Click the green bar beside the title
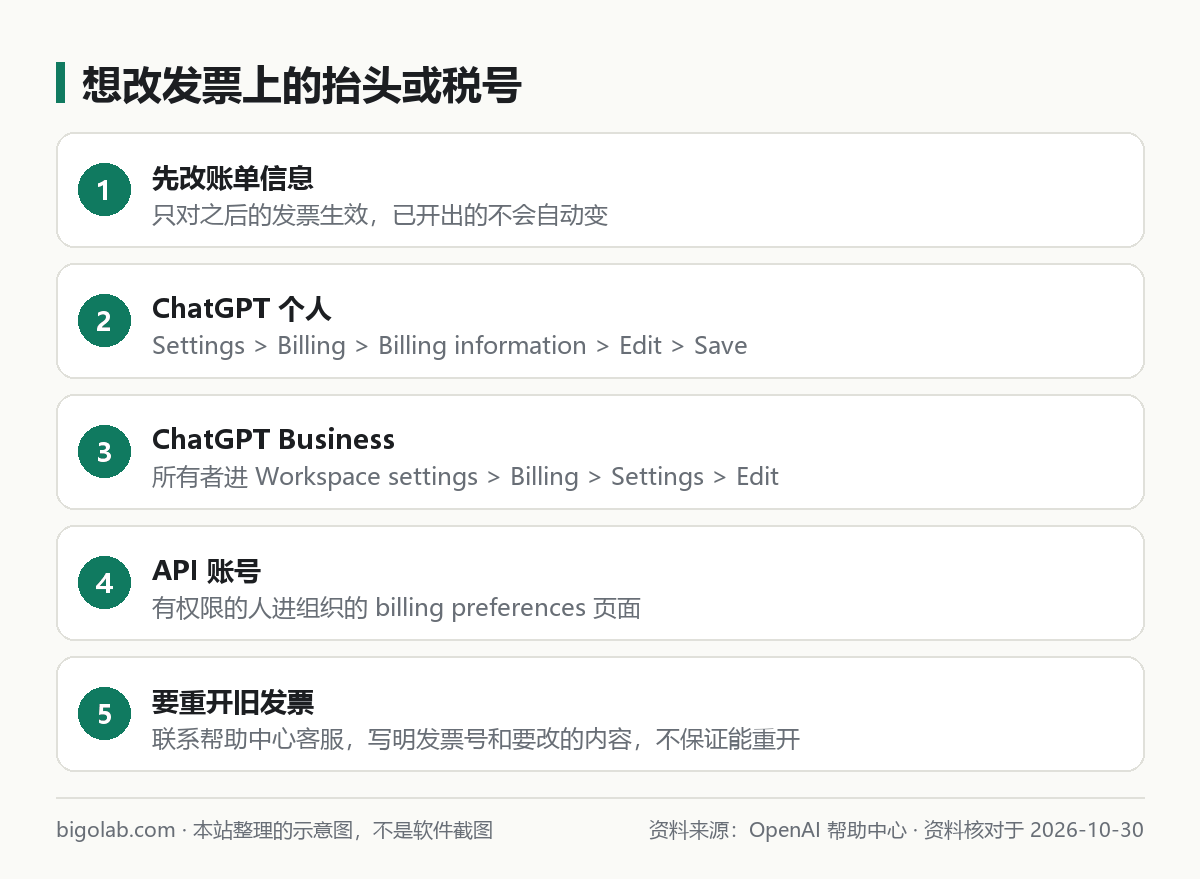Viewport: 1200px width, 879px height. (x=60, y=83)
